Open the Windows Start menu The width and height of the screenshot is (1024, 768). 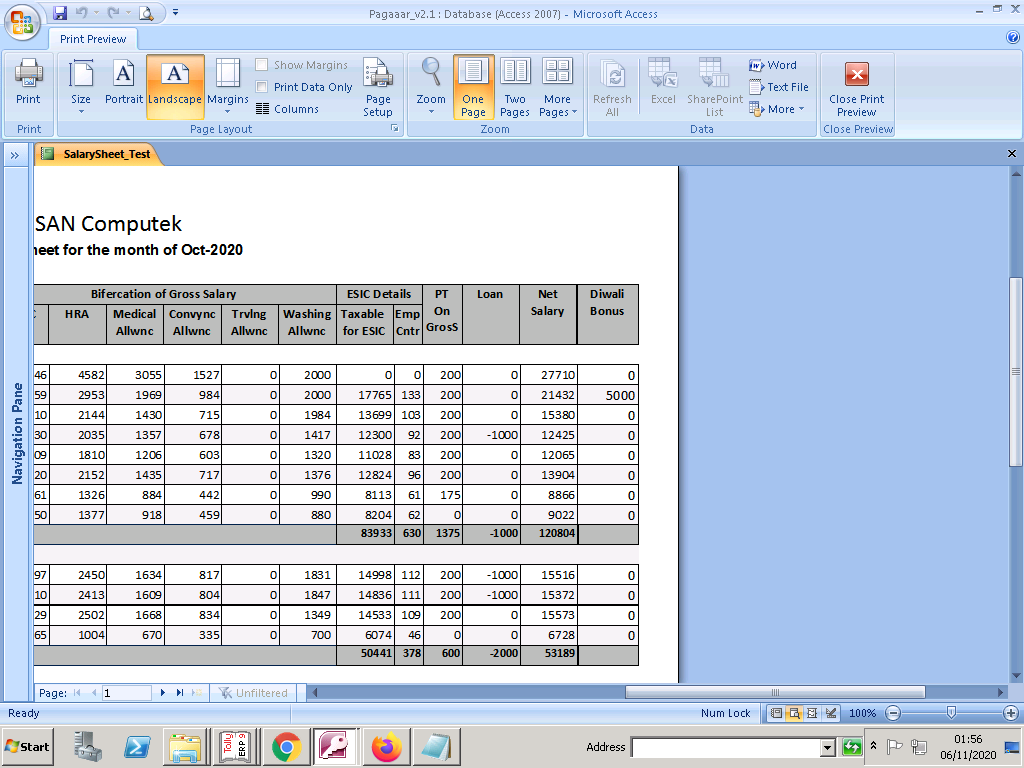coord(27,746)
